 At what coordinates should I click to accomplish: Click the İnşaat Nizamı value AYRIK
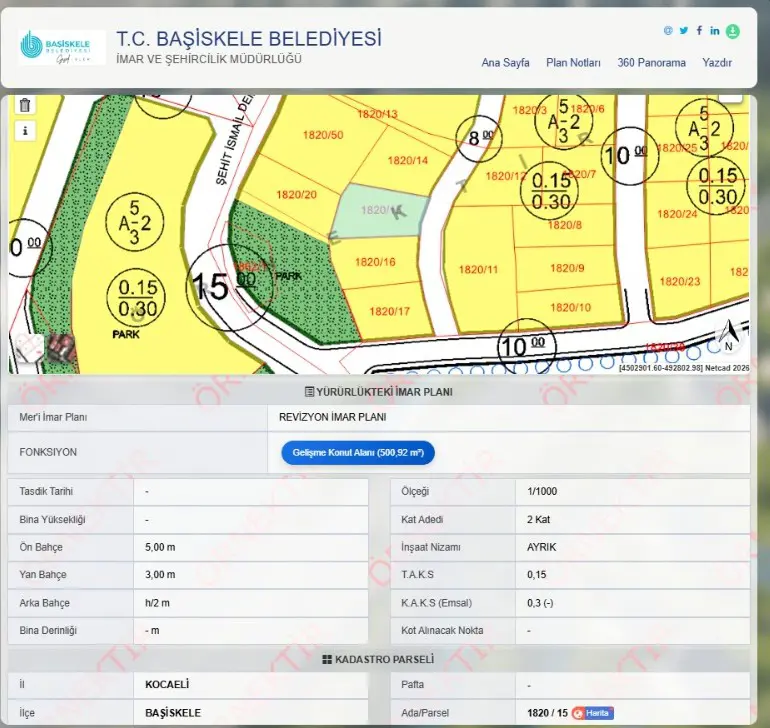tap(542, 547)
